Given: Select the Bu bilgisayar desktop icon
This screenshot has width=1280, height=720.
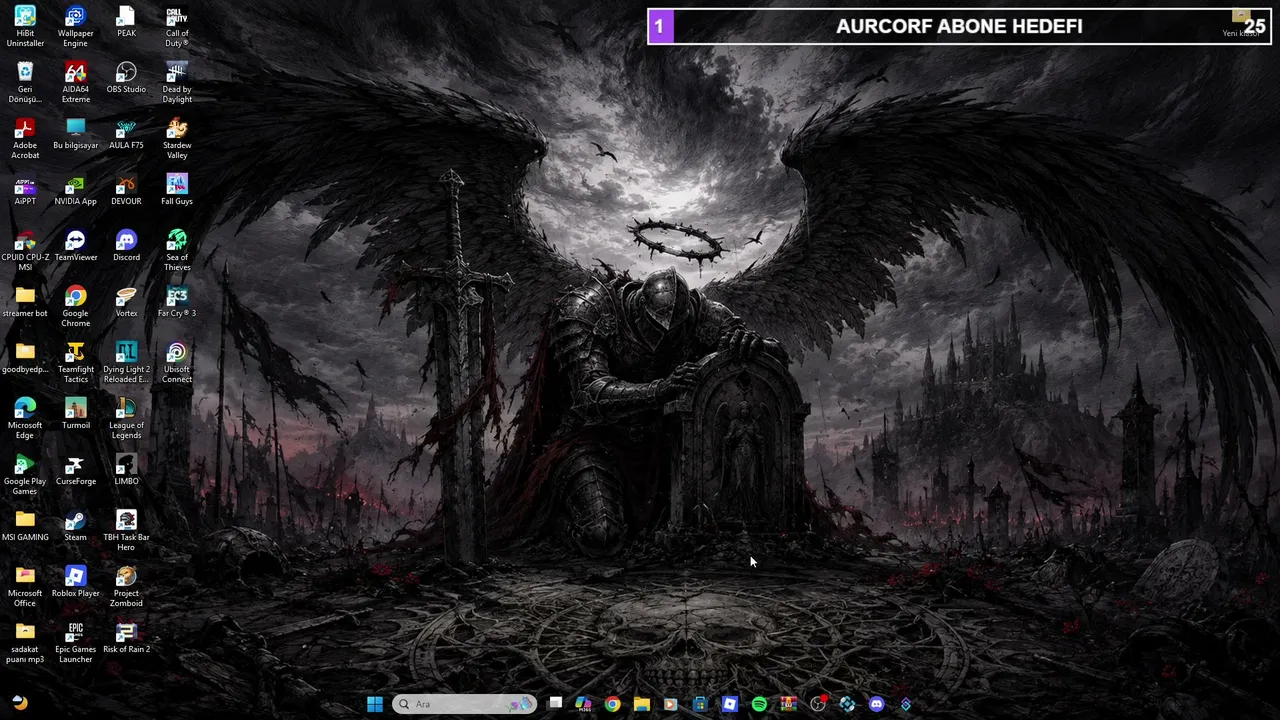Looking at the screenshot, I should 76,134.
